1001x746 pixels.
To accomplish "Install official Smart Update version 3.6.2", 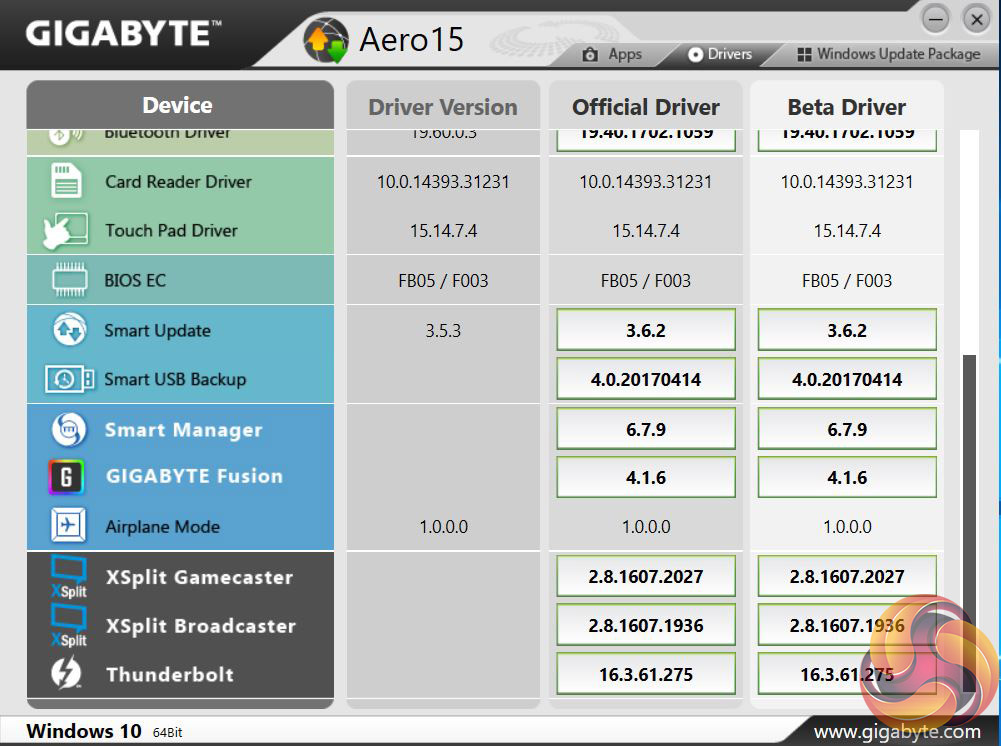I will [x=646, y=330].
